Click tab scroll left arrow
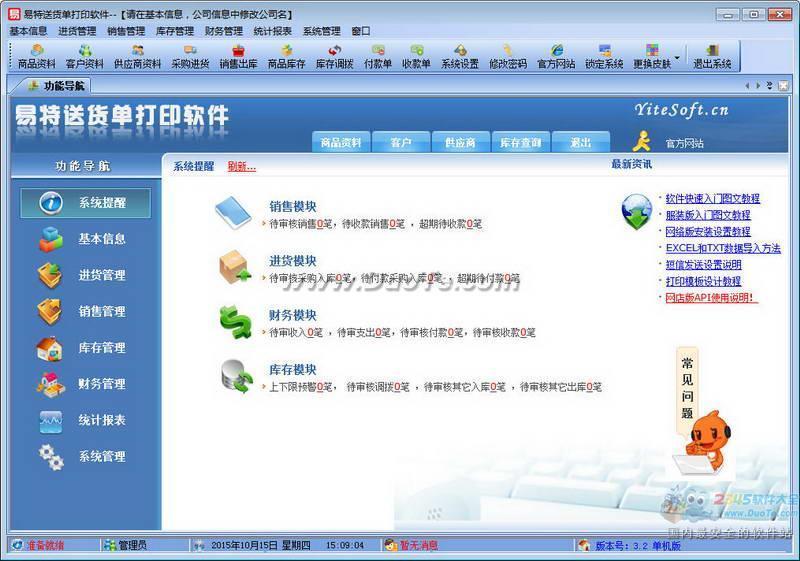Screen dimensions: 800x561 click(x=747, y=86)
